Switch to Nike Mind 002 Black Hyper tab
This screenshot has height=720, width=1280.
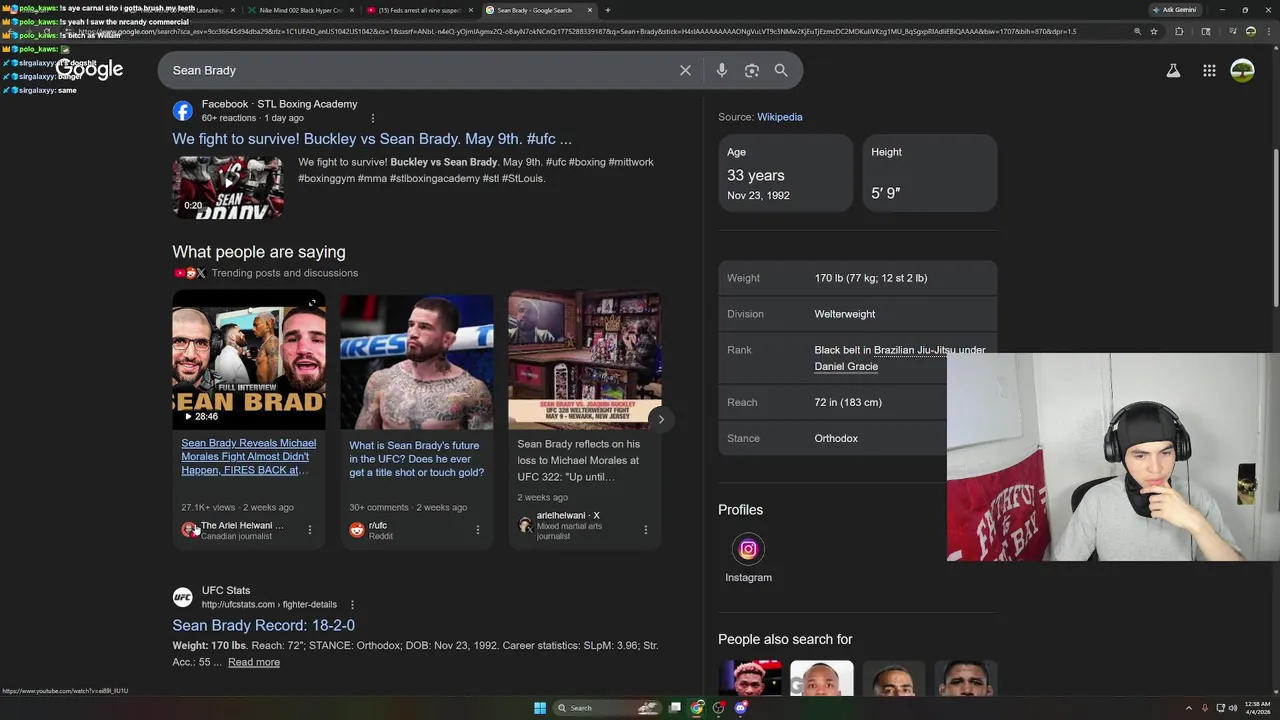point(300,10)
